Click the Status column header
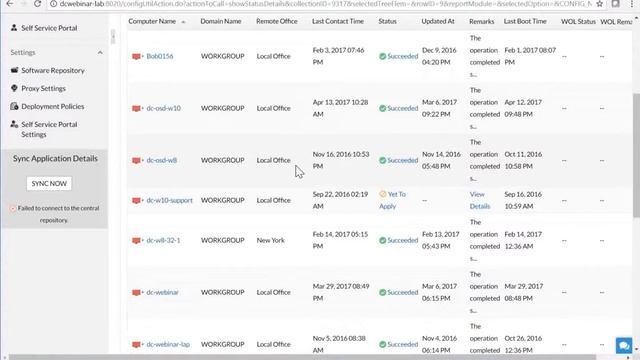This screenshot has height=360, width=640. coord(387,21)
